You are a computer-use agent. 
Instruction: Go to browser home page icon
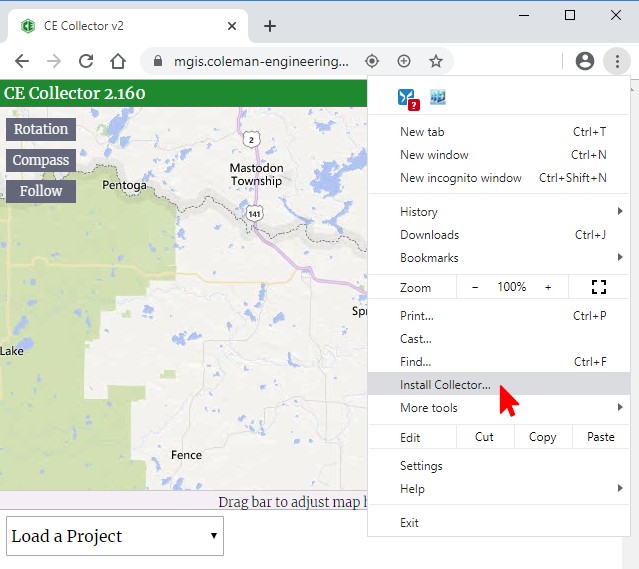[x=118, y=61]
